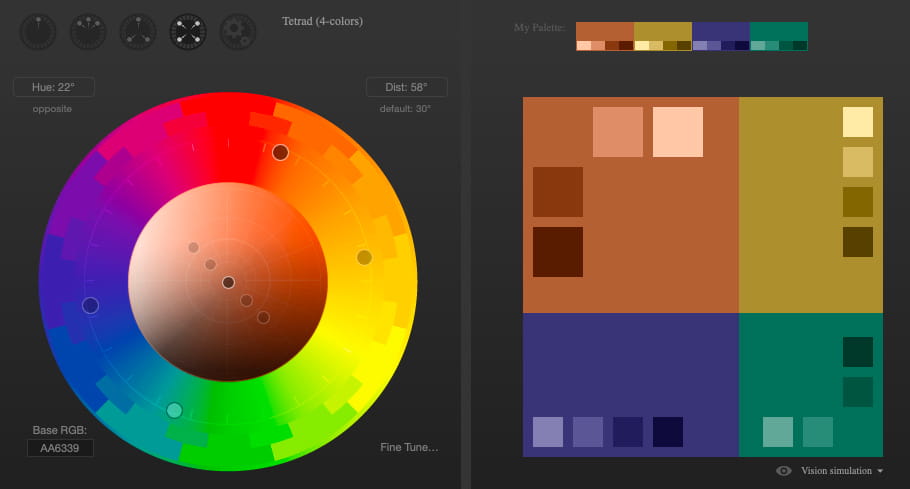910x489 pixels.
Task: Select the Monochromatic (1-color) scheme icon
Action: 38,31
